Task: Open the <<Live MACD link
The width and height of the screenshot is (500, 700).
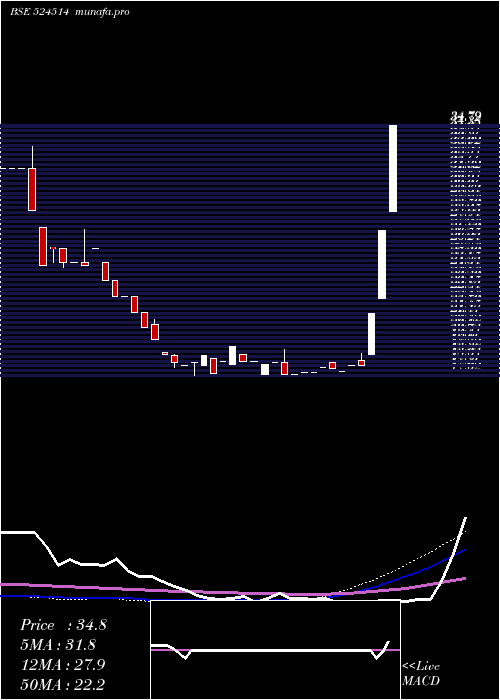Action: point(421,673)
